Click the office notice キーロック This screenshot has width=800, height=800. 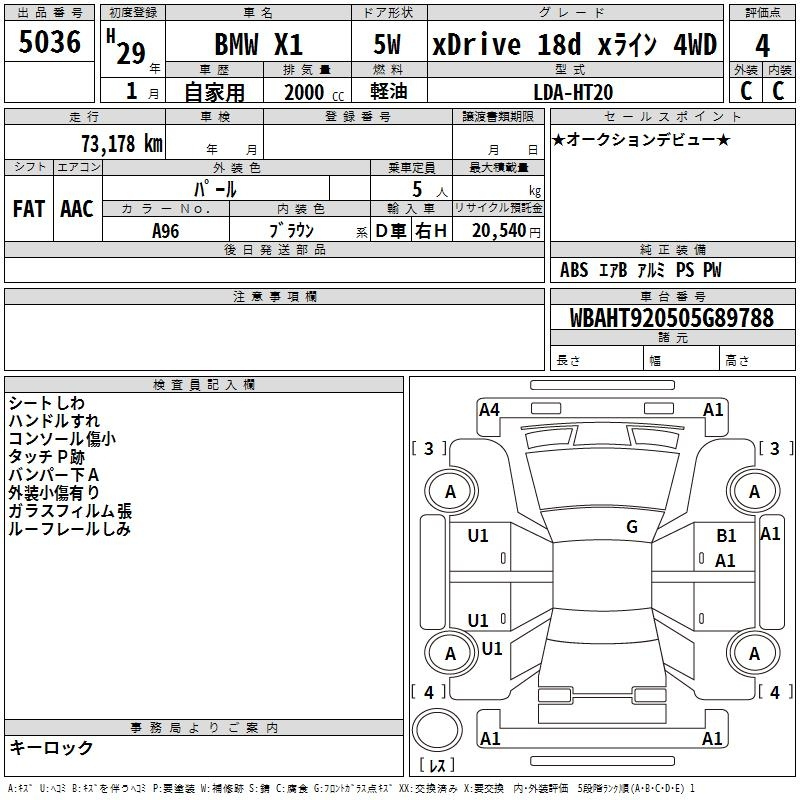pos(51,747)
